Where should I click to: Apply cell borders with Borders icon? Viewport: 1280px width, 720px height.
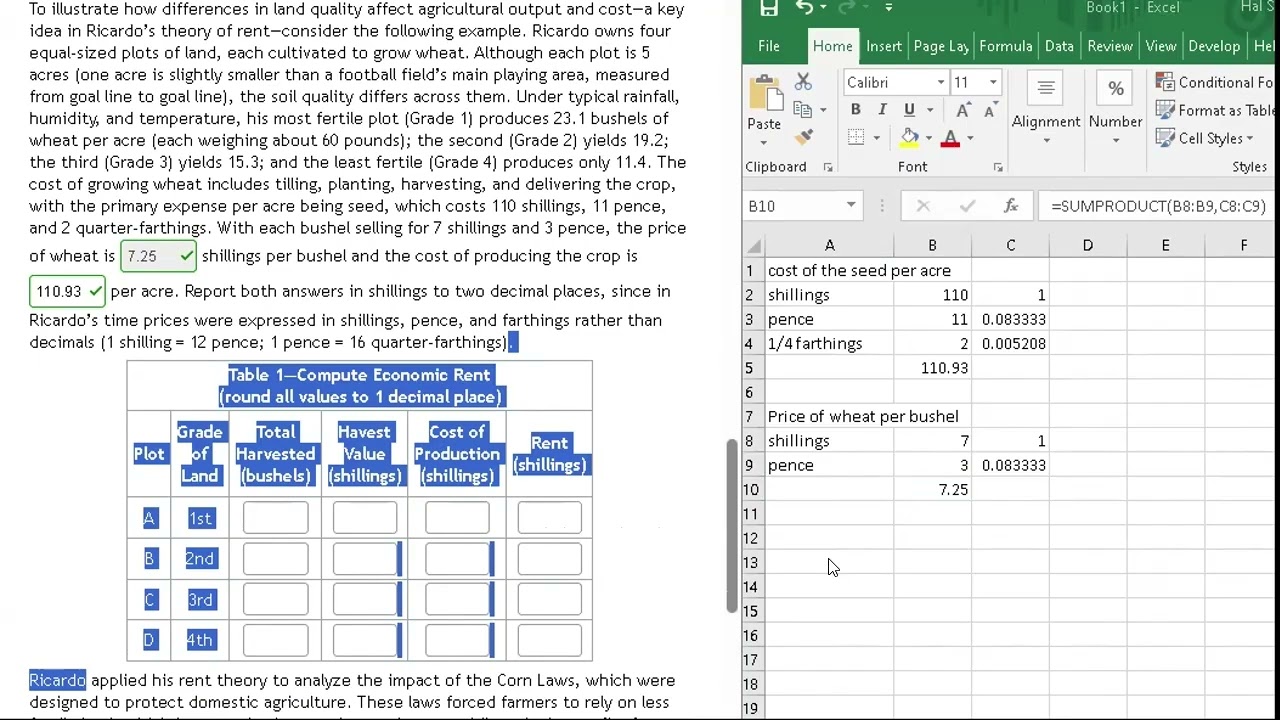(856, 138)
